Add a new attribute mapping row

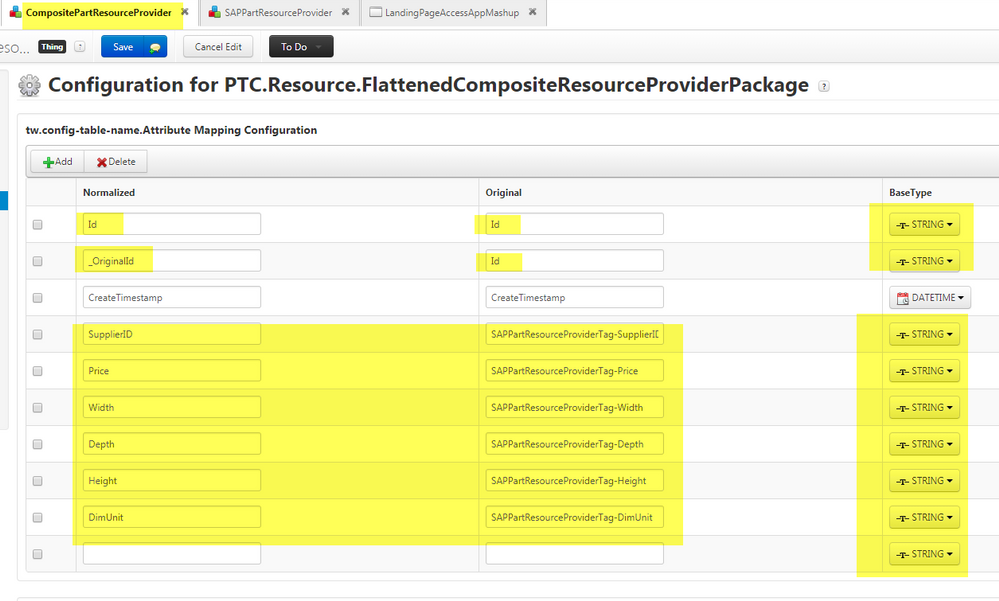click(x=57, y=162)
